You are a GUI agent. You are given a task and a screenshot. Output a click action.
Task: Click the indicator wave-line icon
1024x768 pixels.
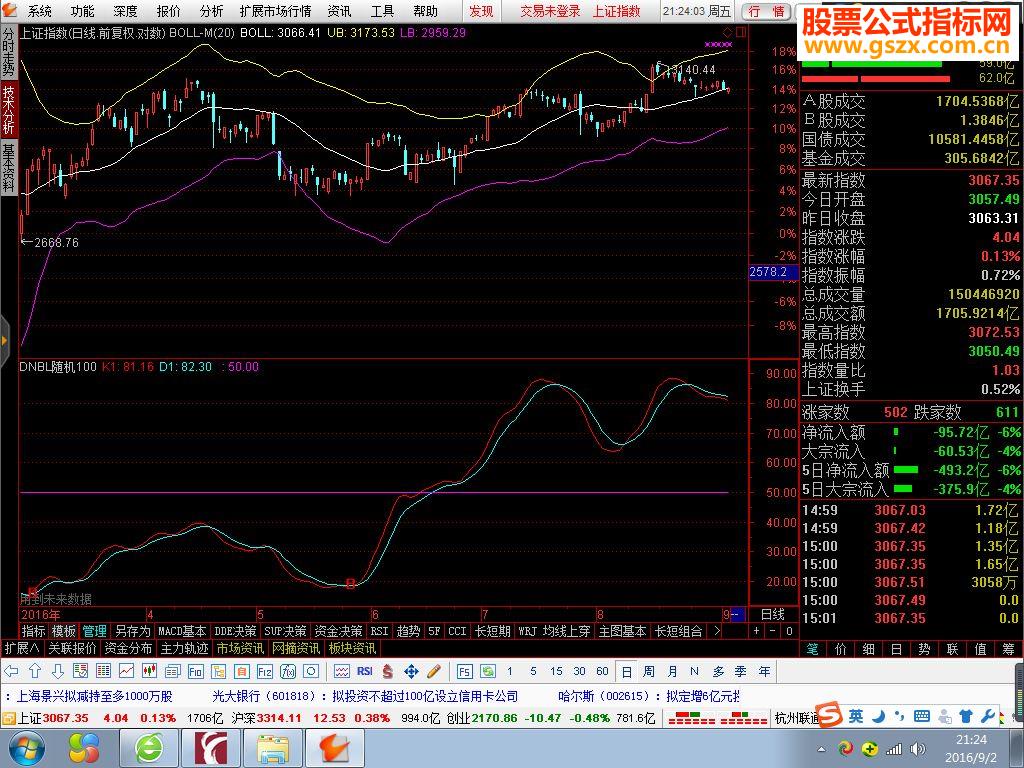(x=342, y=671)
